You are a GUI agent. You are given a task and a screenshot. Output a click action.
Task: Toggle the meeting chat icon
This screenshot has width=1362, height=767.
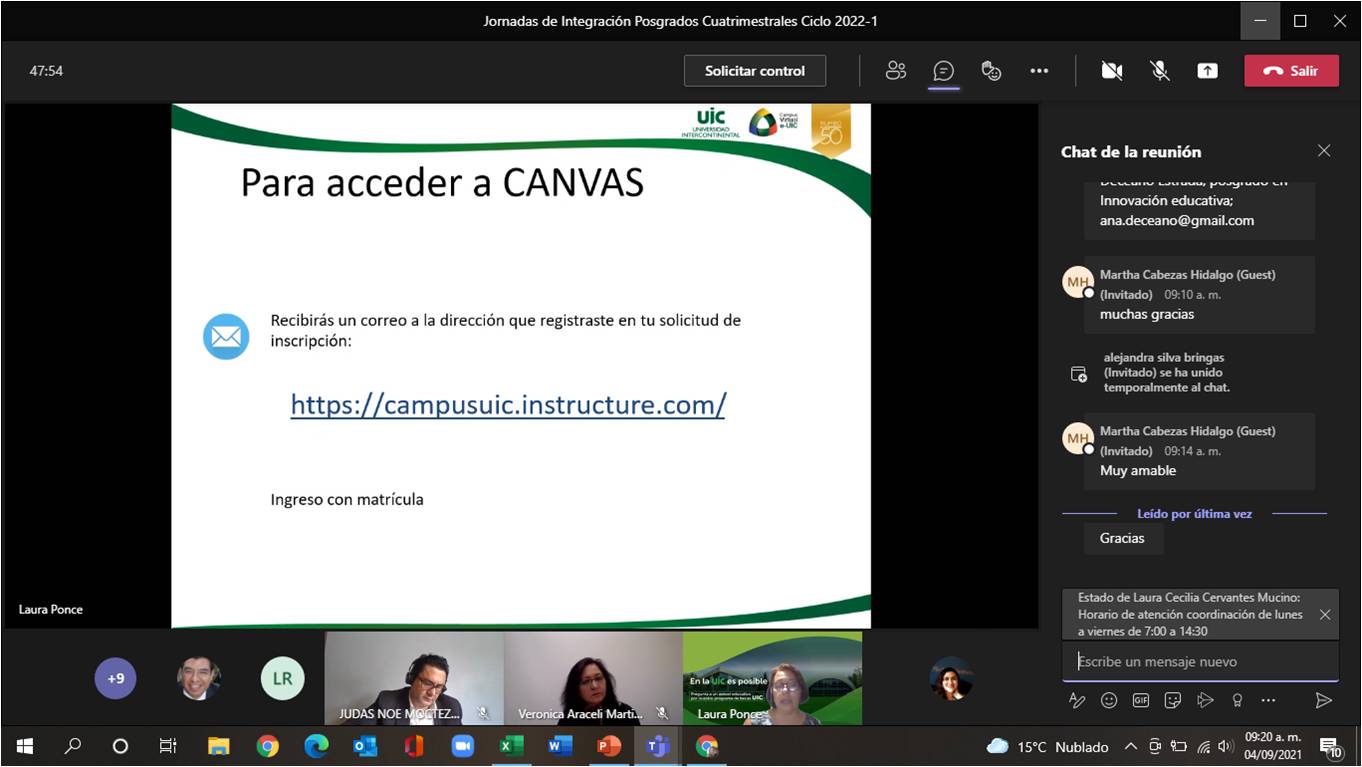pos(943,71)
